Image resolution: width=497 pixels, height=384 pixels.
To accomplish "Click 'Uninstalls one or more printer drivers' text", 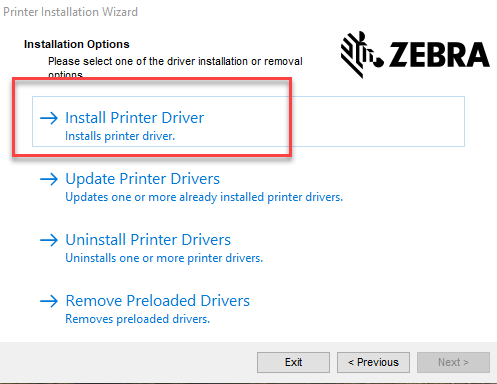I will click(x=164, y=258).
